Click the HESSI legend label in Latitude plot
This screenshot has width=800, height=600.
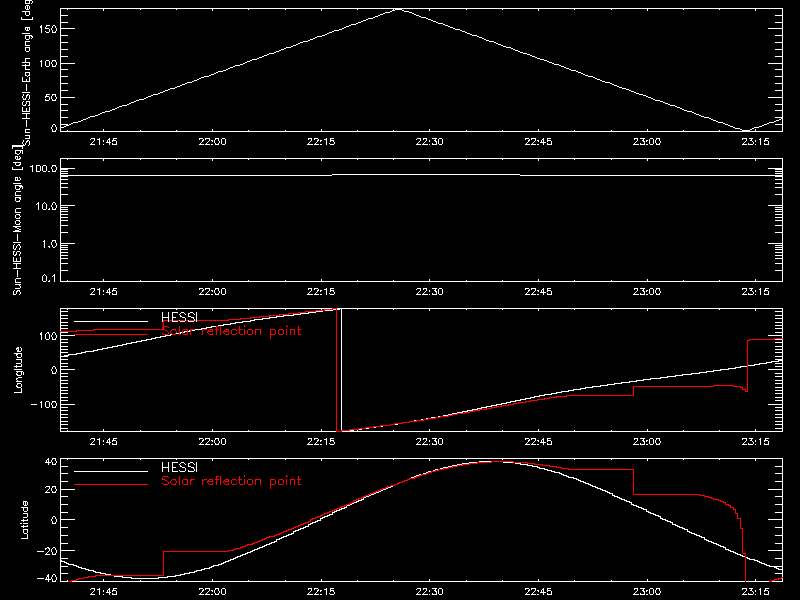point(179,467)
